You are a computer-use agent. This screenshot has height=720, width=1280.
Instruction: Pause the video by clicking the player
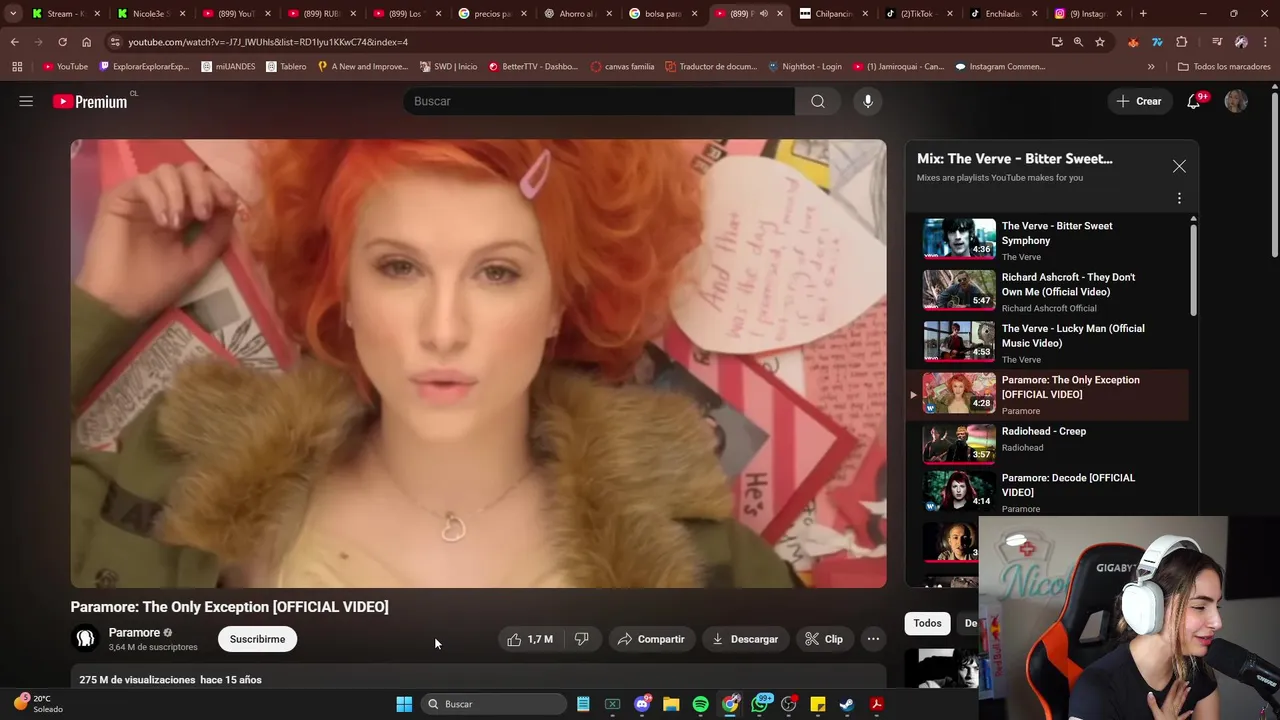point(478,363)
